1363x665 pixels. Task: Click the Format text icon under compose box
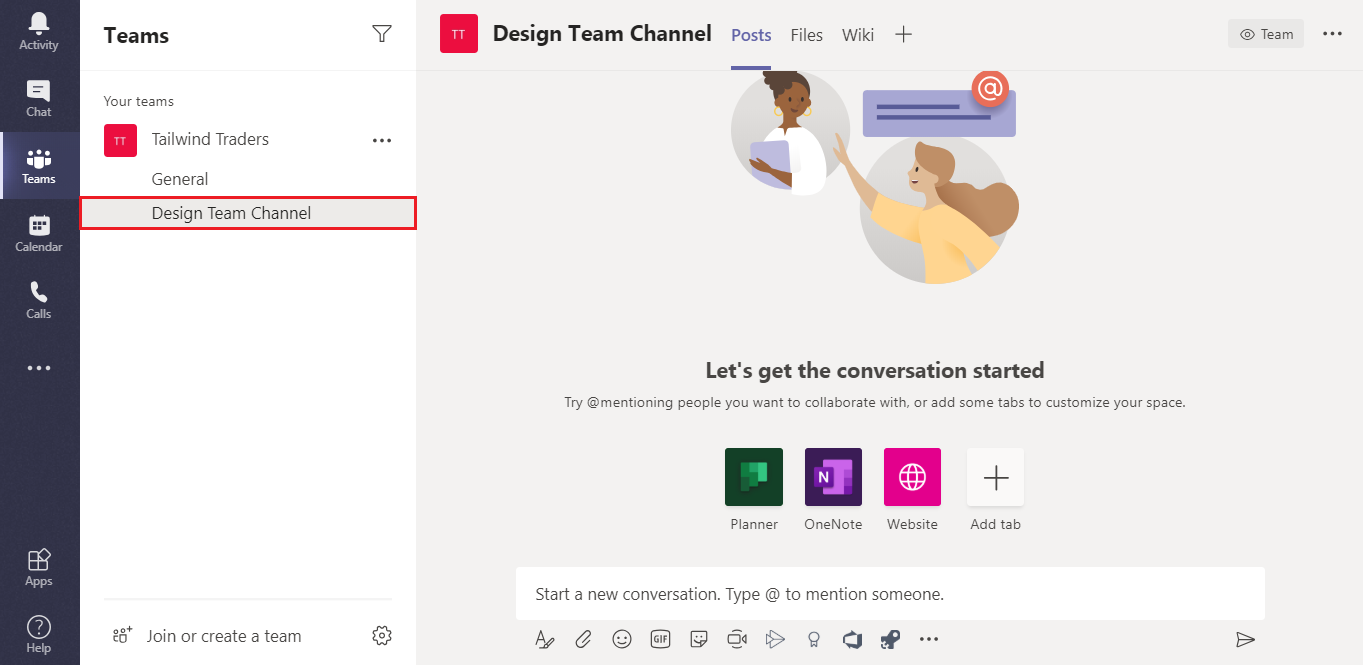(544, 639)
